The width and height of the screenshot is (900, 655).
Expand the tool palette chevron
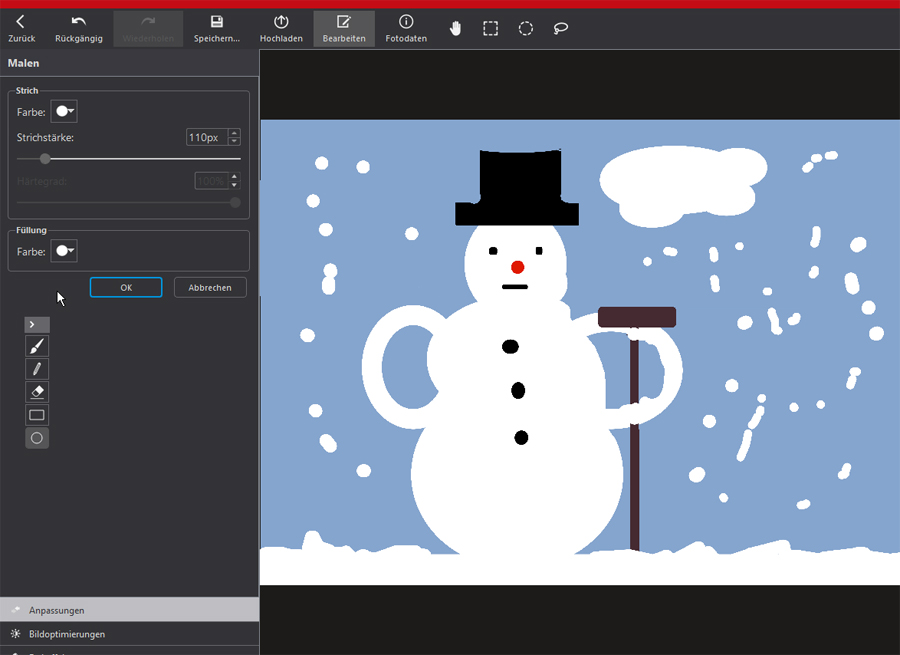(x=37, y=324)
